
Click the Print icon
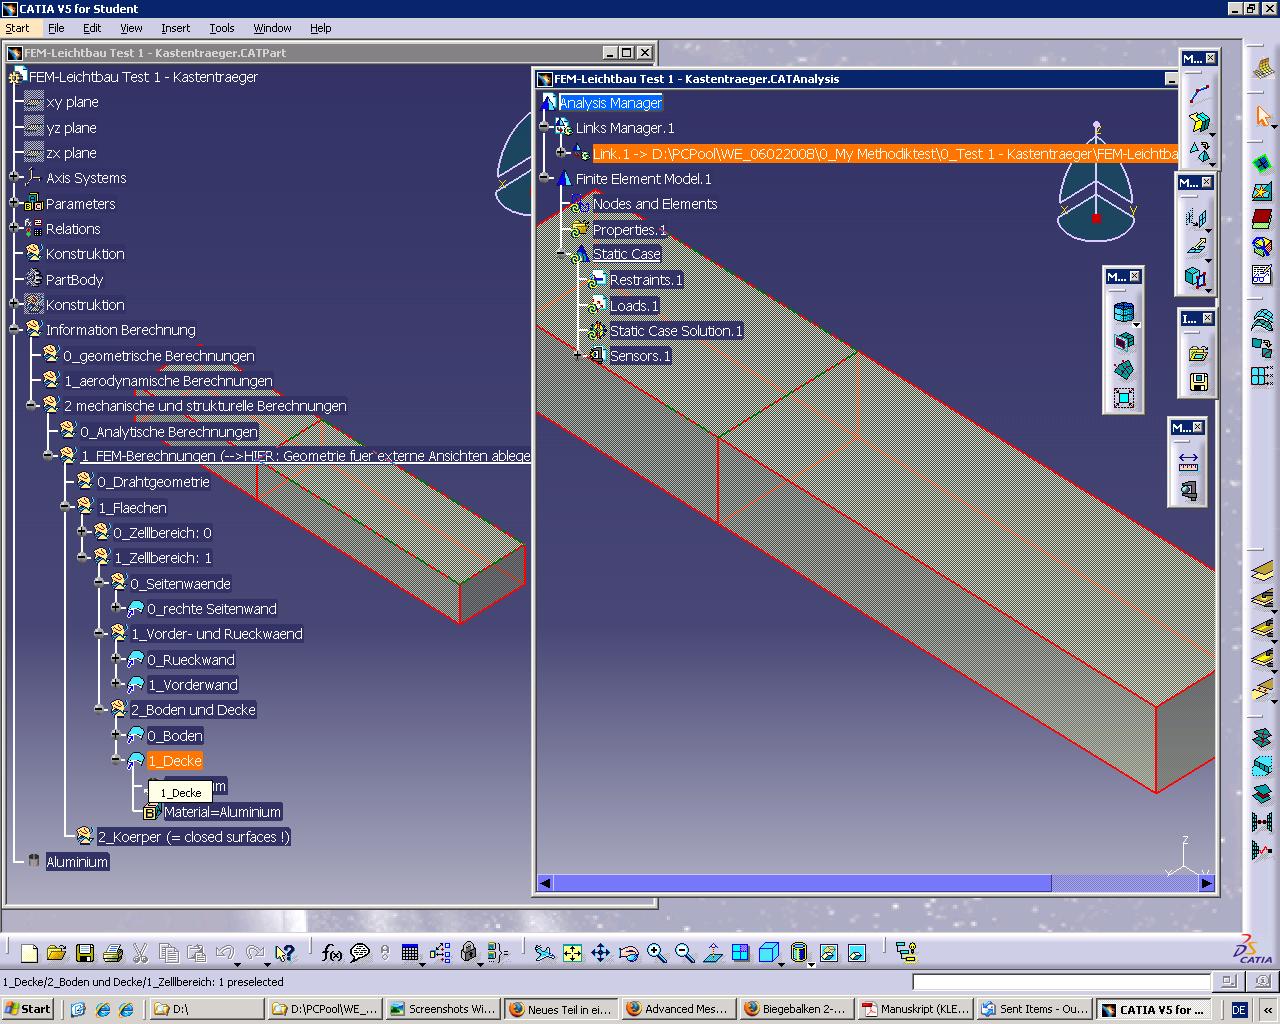112,953
